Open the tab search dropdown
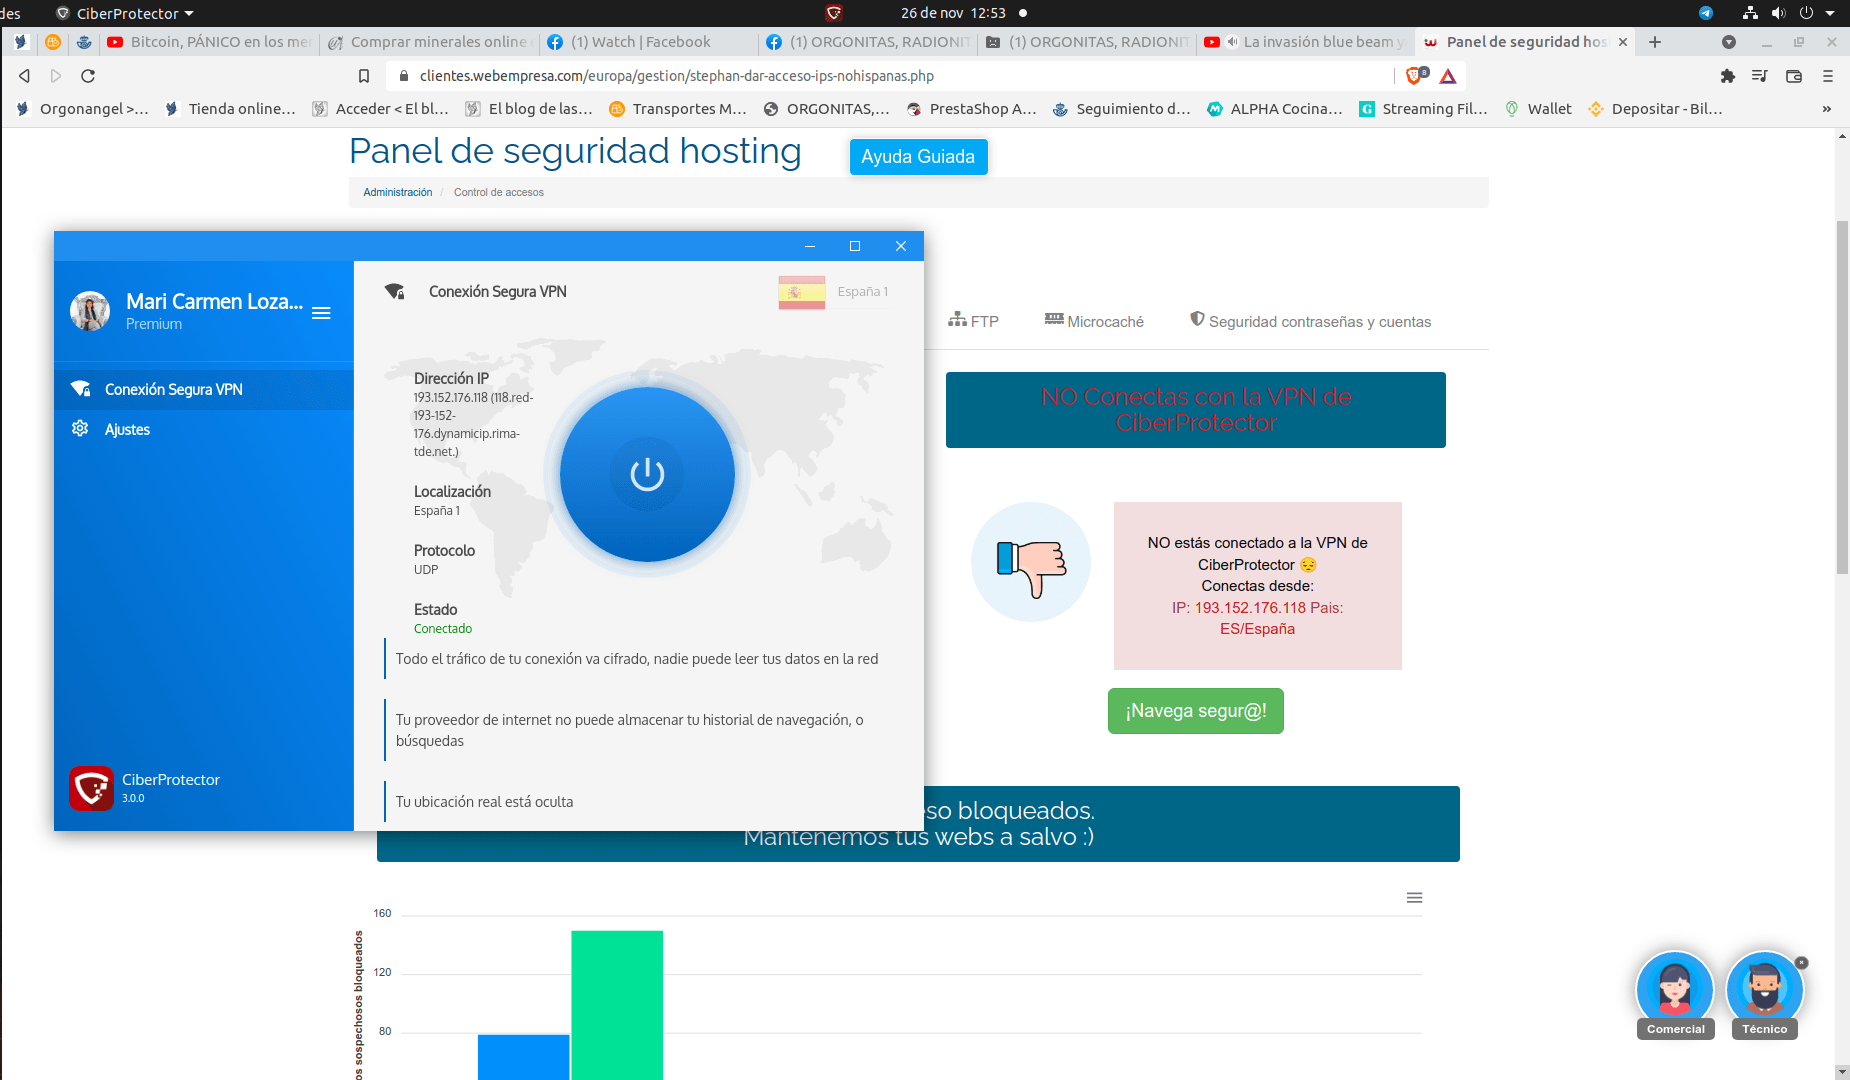1850x1080 pixels. 1729,42
